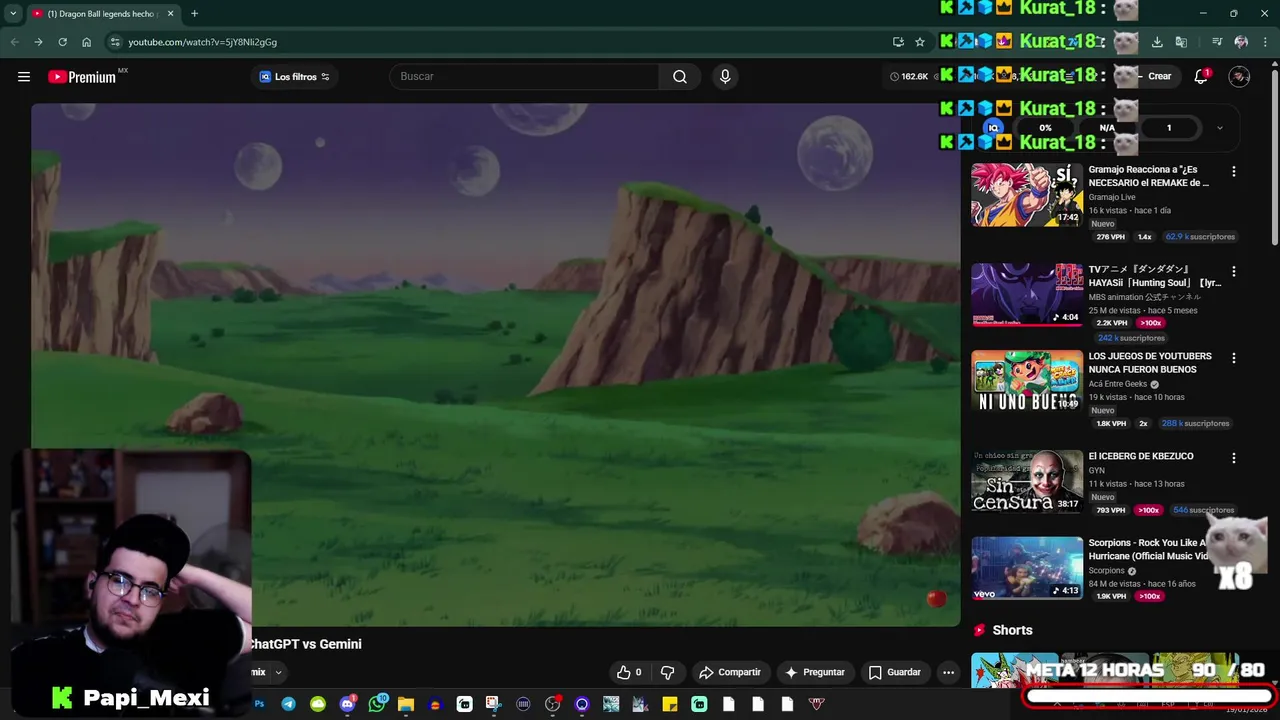
Task: Close the Dragon Ball legends tab
Action: (x=170, y=14)
